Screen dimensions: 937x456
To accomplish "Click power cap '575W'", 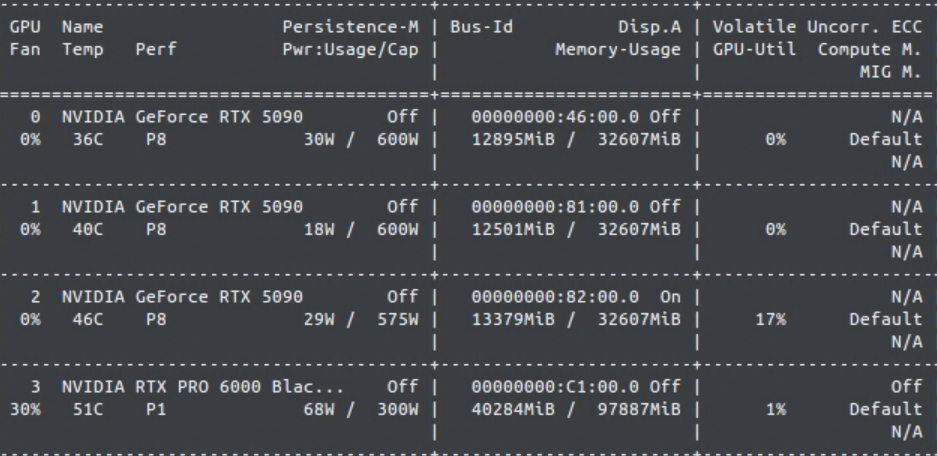I will [x=398, y=319].
